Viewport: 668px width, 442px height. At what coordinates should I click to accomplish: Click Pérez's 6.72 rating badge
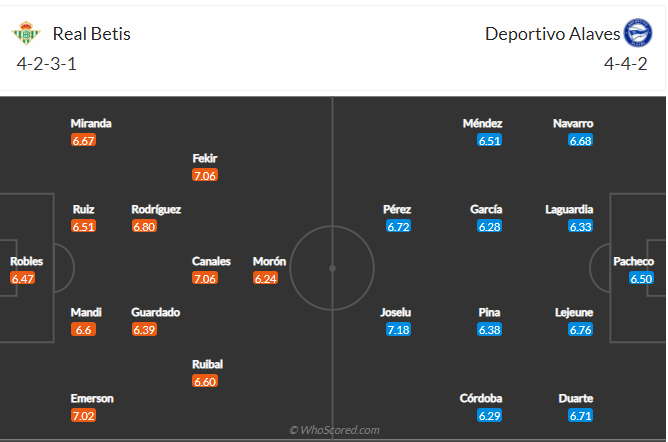click(398, 227)
